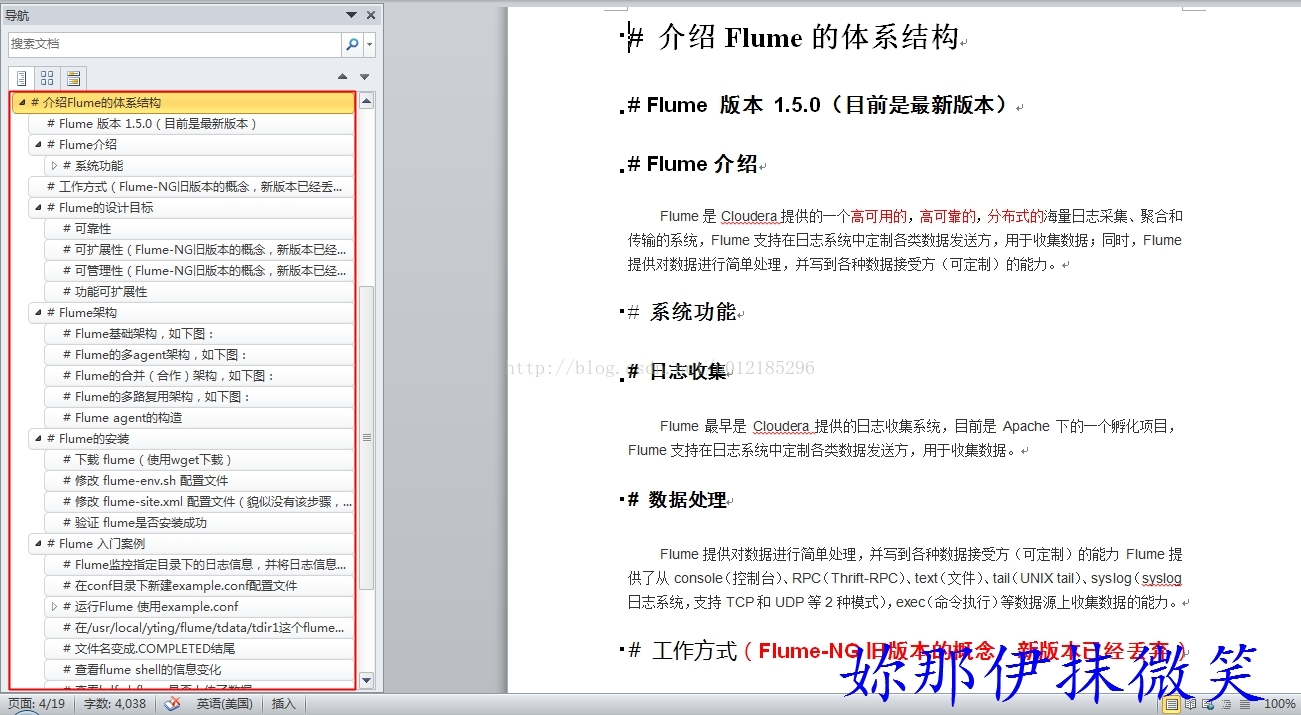The height and width of the screenshot is (715, 1301).
Task: Expand the 运行Flume 使用example.conf node
Action: point(54,607)
